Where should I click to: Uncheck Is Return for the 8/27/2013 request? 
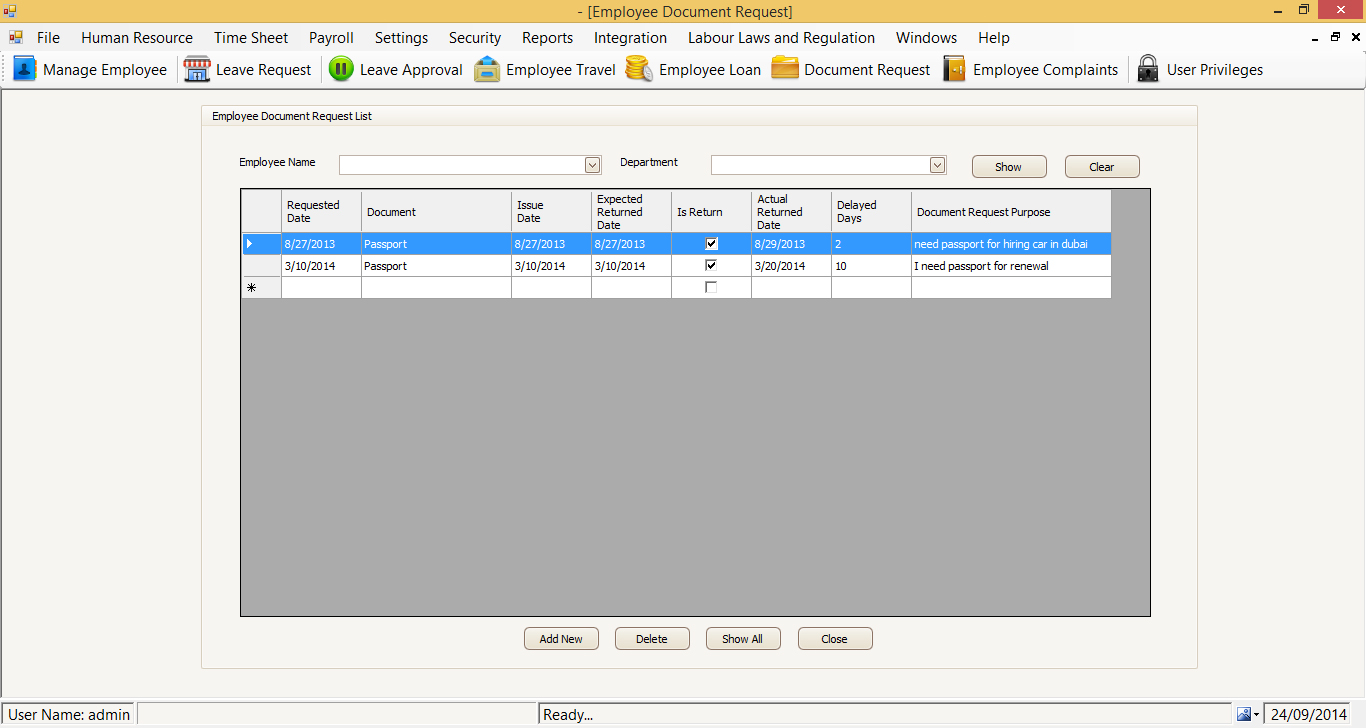[711, 243]
